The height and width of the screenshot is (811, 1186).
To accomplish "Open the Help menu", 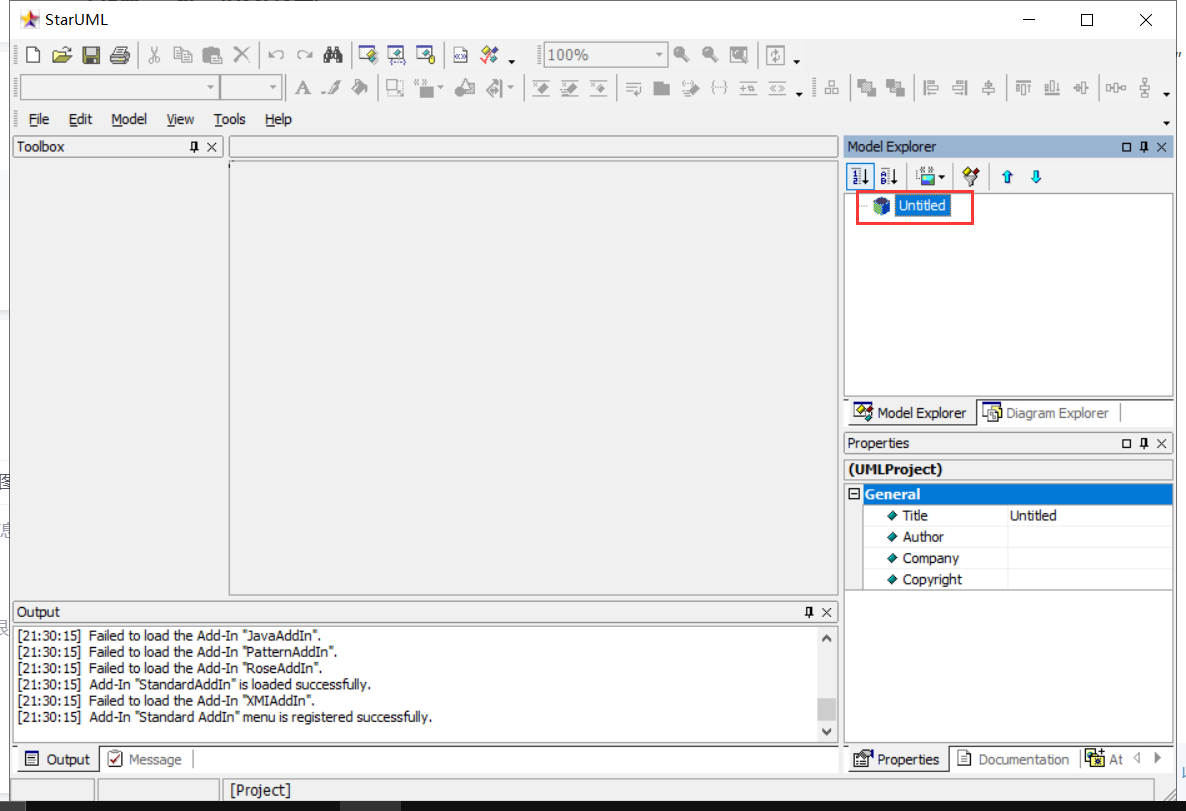I will click(278, 120).
